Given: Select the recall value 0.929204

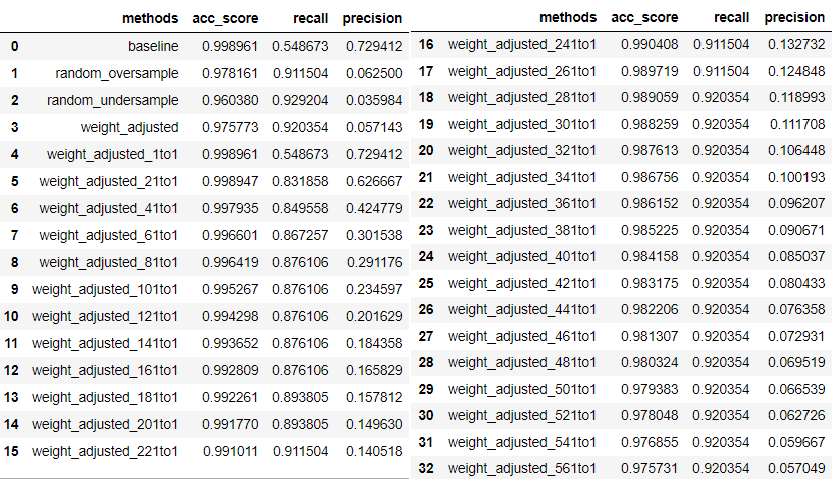Looking at the screenshot, I should click(x=300, y=100).
